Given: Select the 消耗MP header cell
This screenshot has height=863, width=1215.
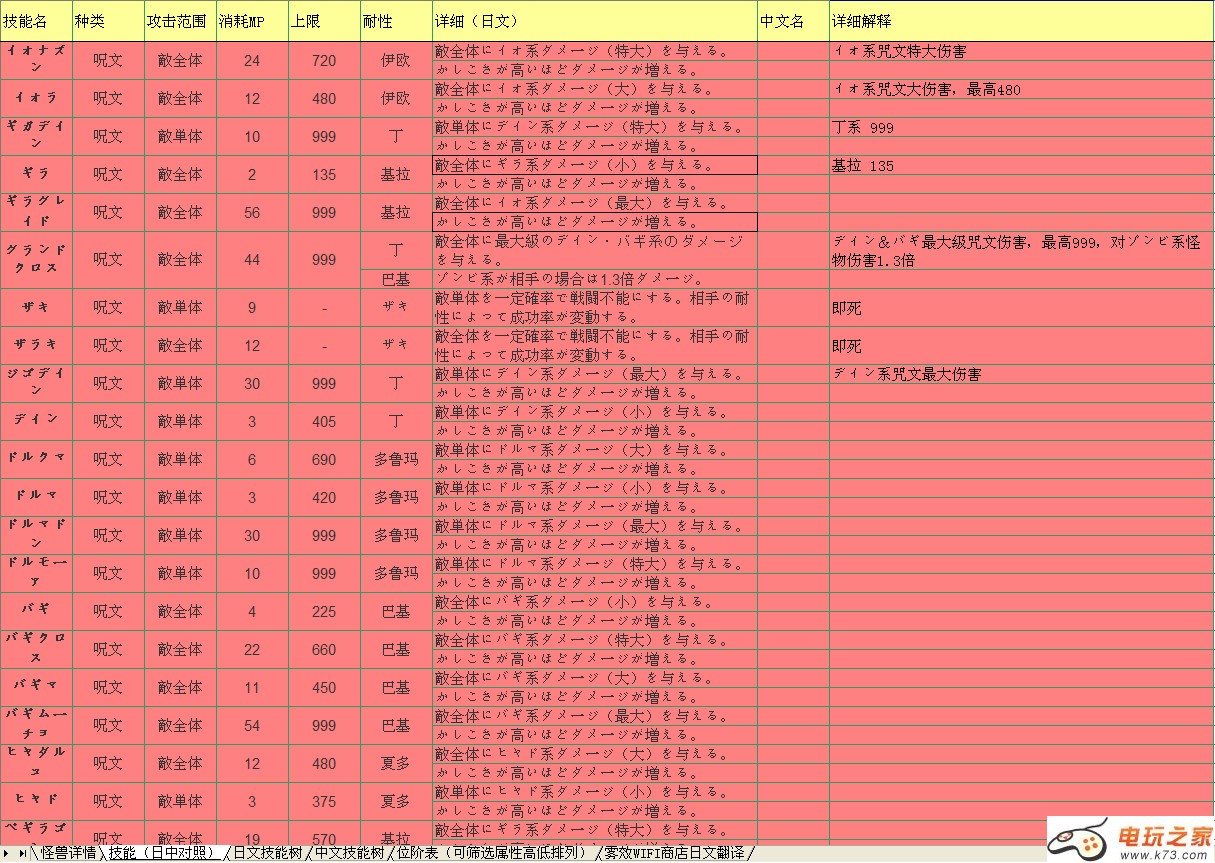Looking at the screenshot, I should [x=252, y=21].
